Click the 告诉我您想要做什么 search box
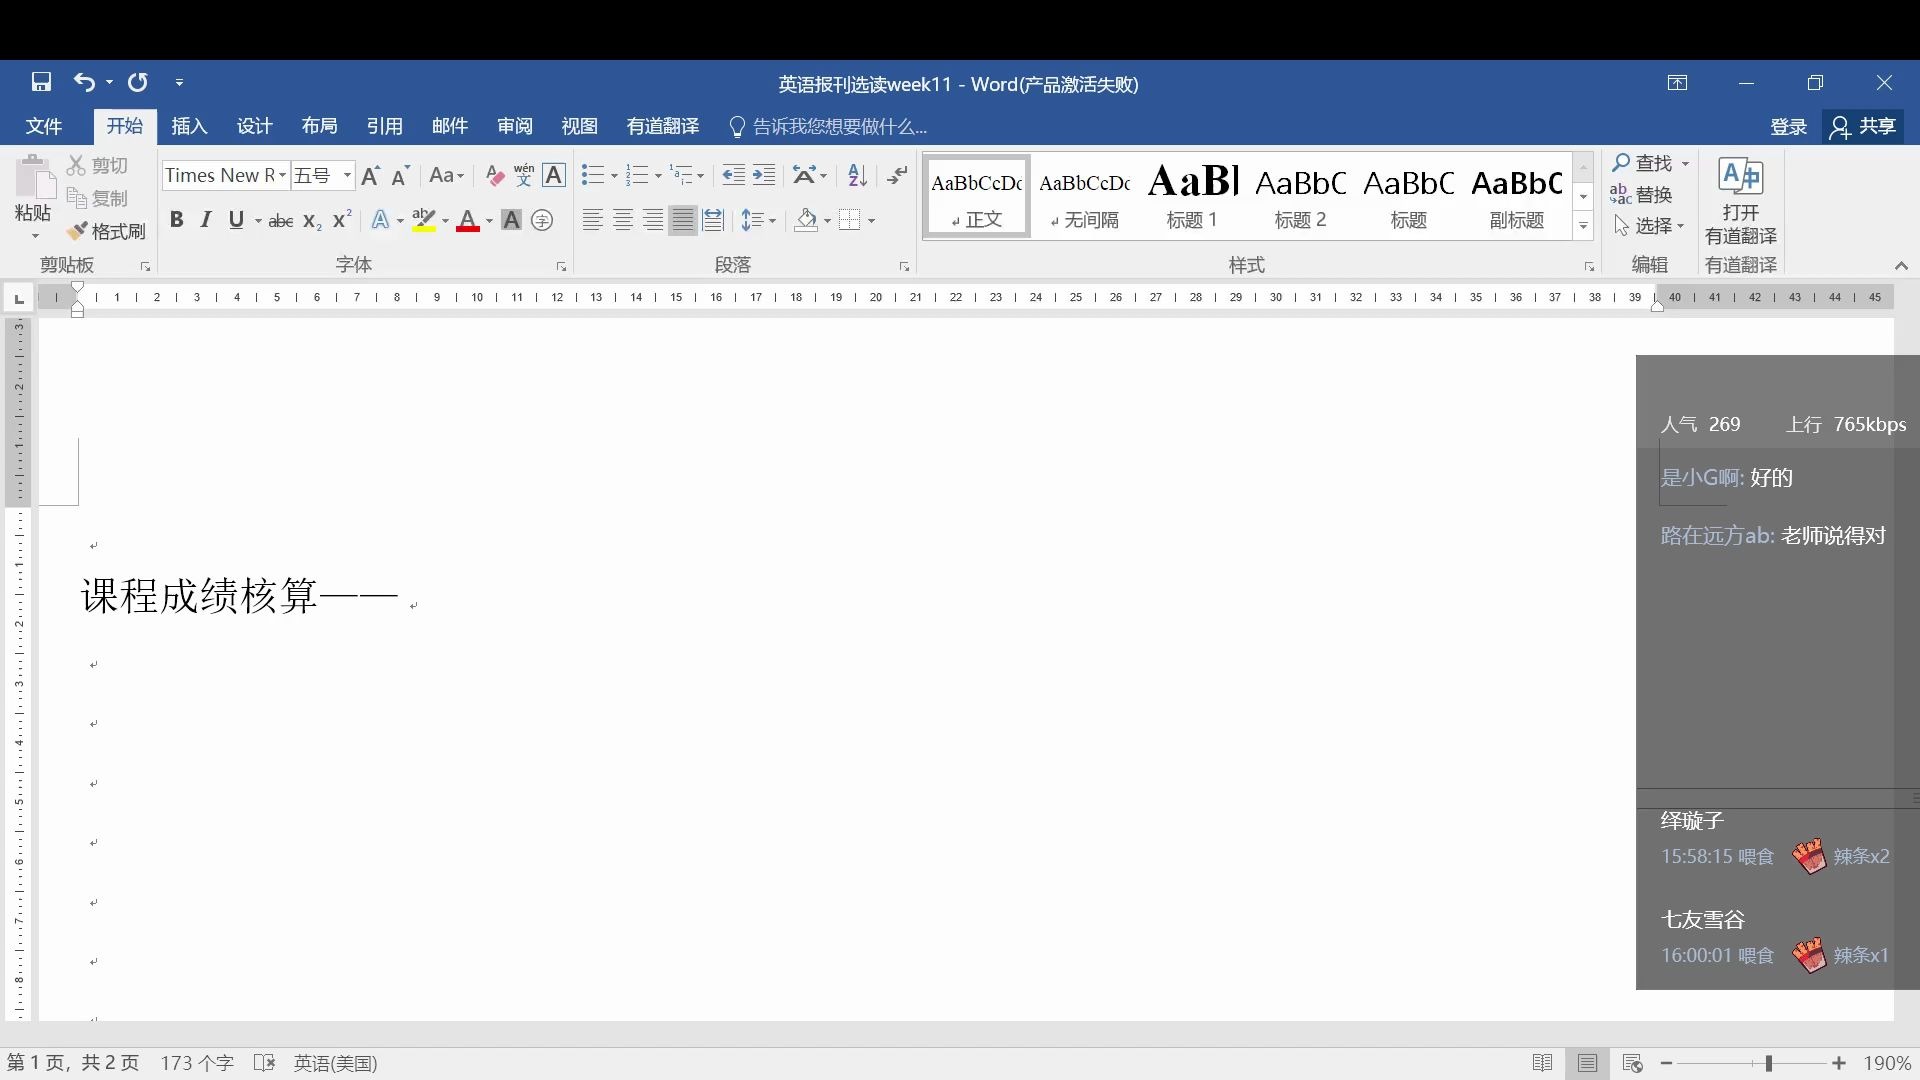This screenshot has width=1920, height=1080. (x=828, y=127)
